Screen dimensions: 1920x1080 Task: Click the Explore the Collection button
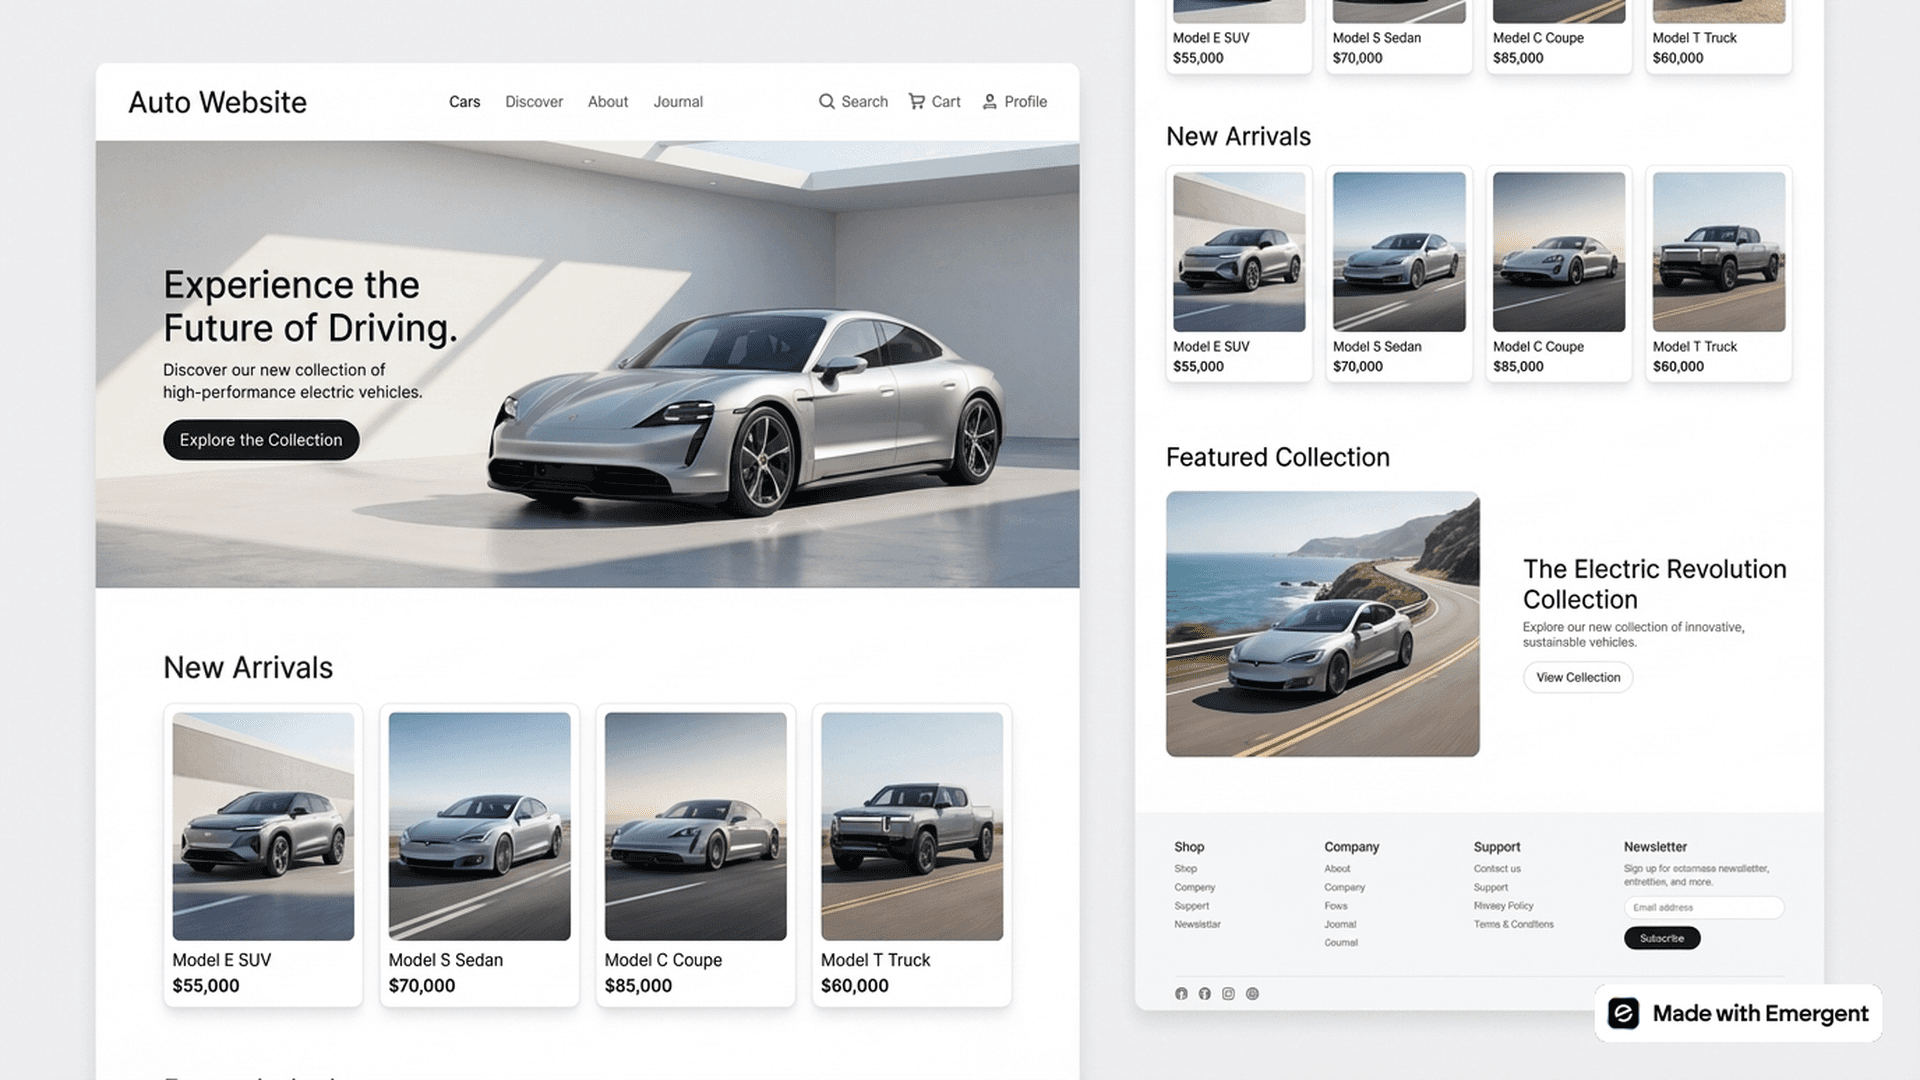[260, 439]
